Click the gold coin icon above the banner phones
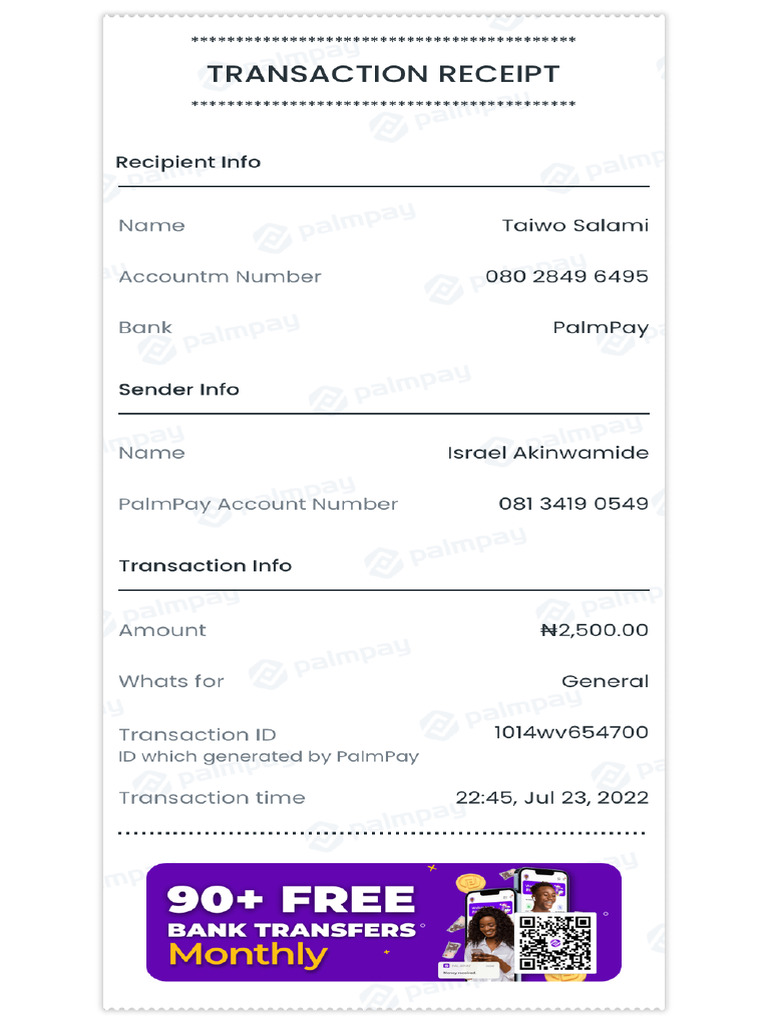 (470, 885)
